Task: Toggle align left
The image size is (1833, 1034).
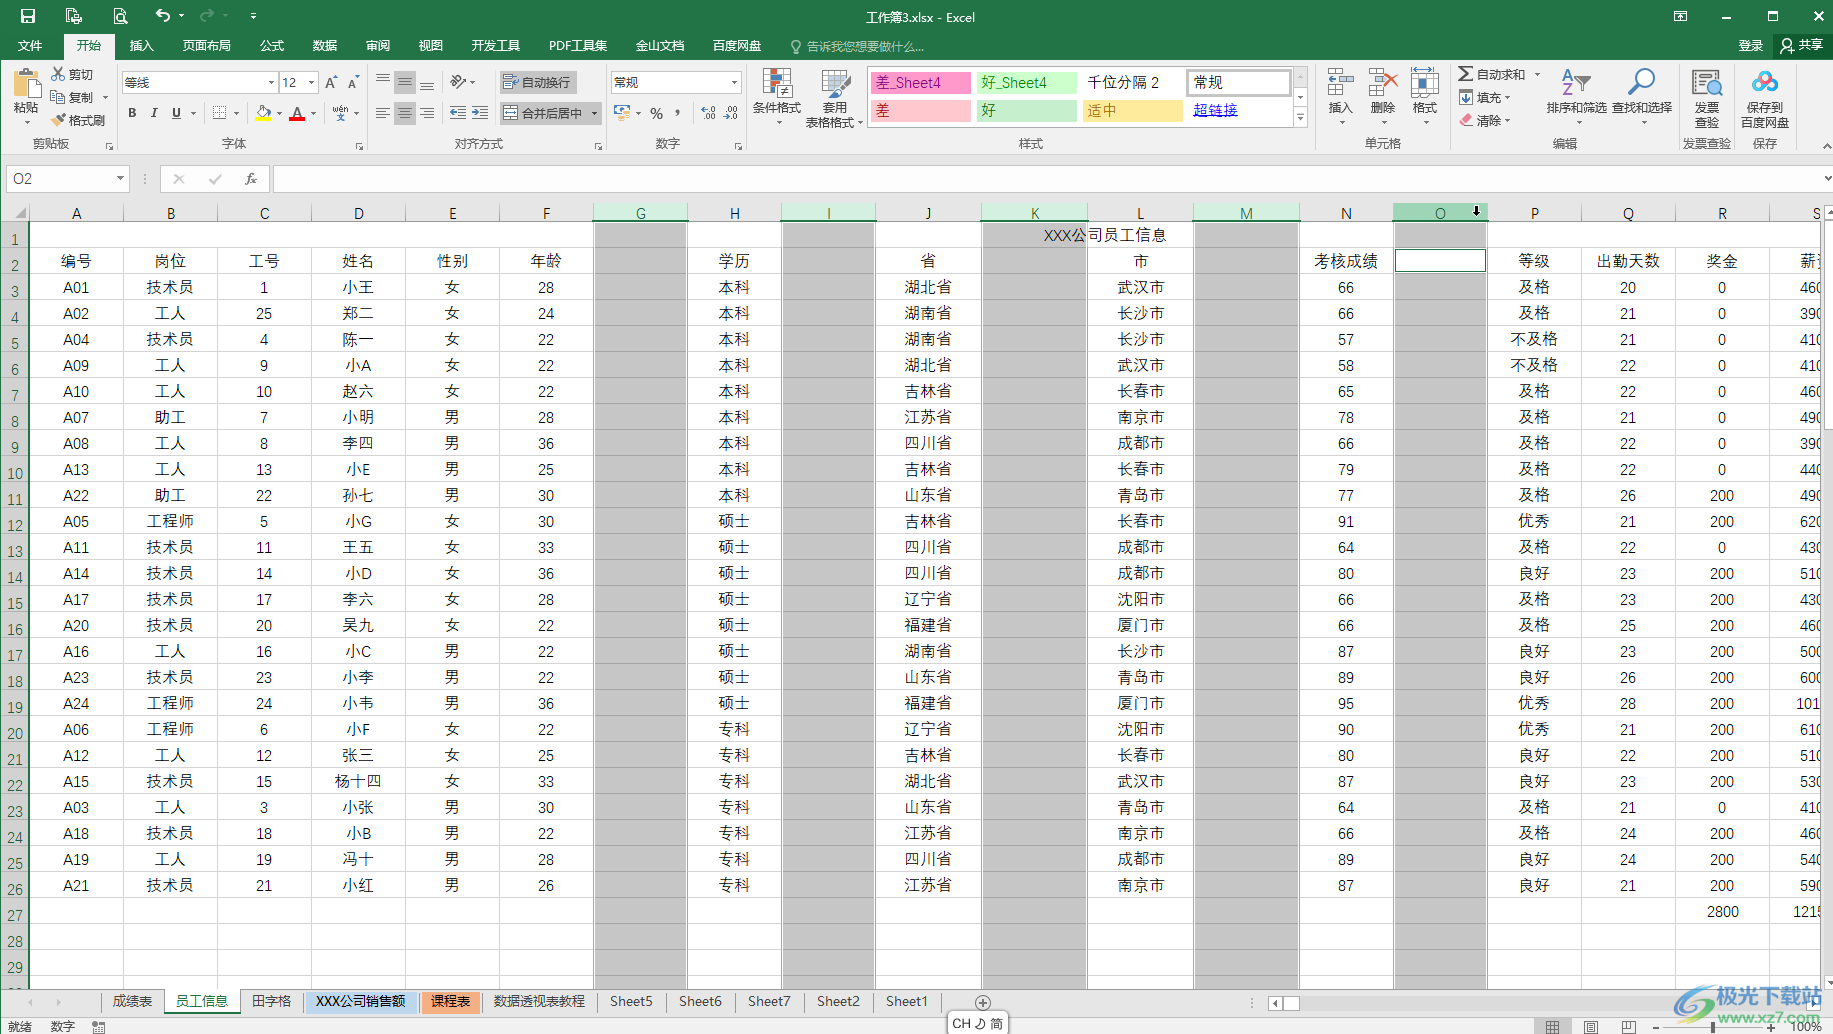Action: click(x=383, y=113)
